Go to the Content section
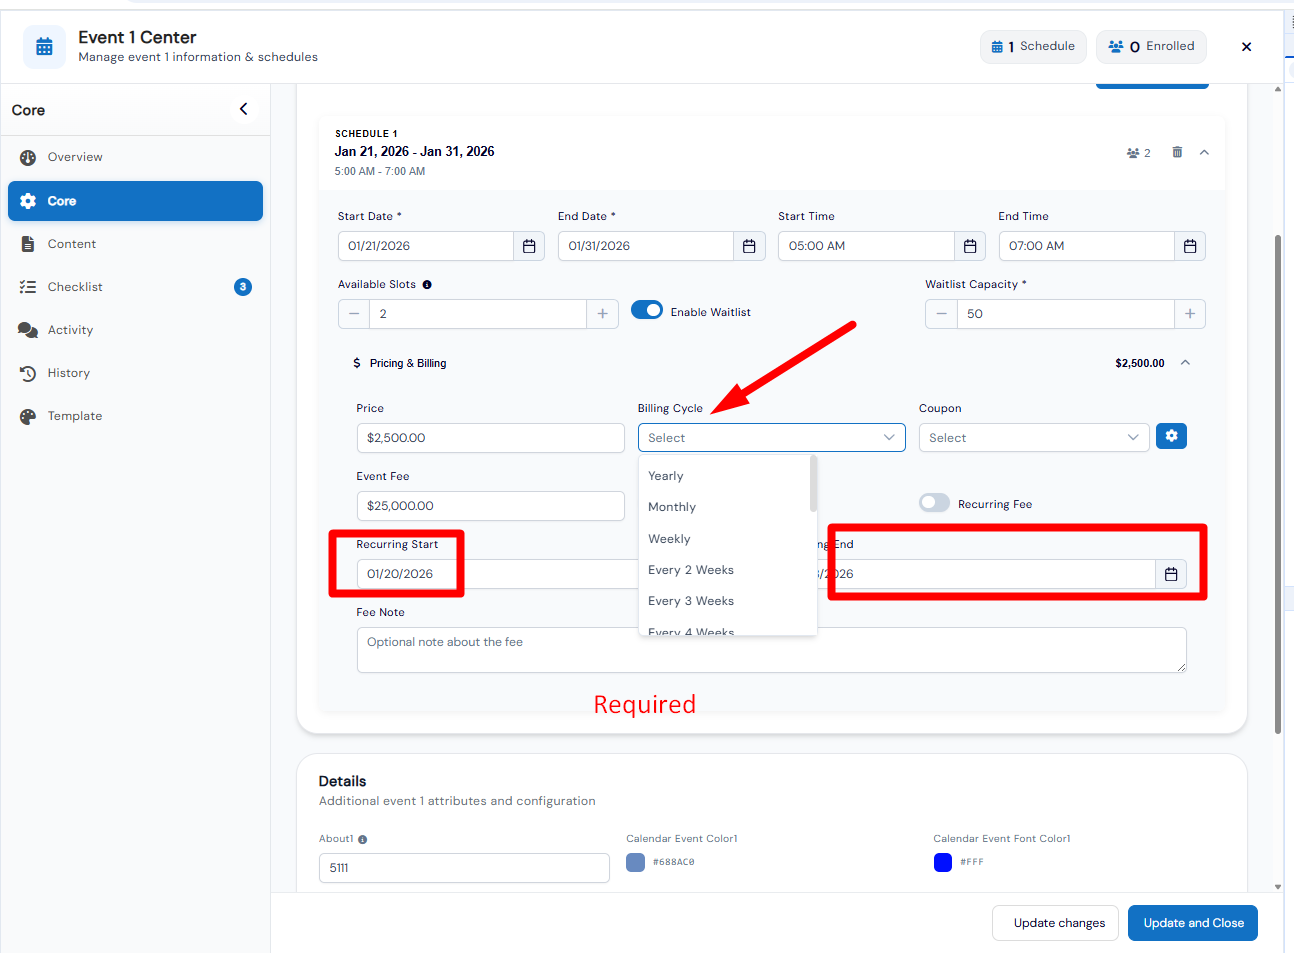Viewport: 1294px width, 953px height. pos(135,244)
